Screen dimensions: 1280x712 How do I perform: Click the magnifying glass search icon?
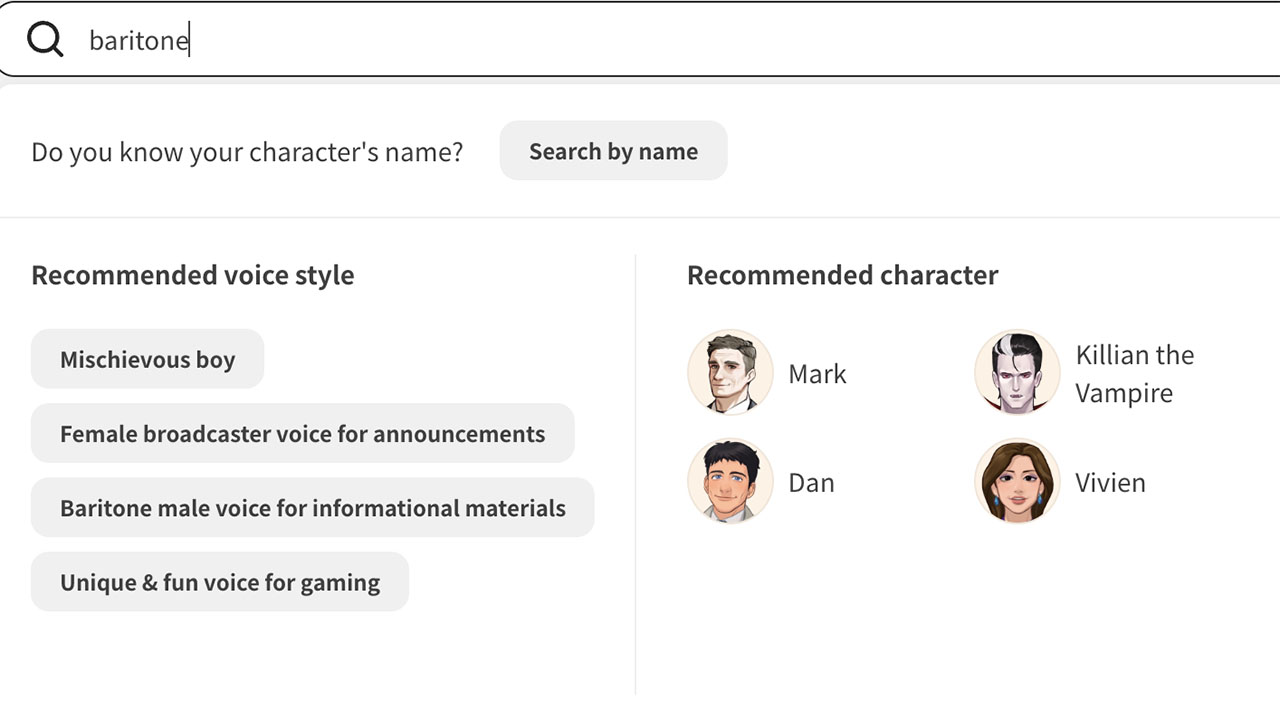(x=45, y=40)
